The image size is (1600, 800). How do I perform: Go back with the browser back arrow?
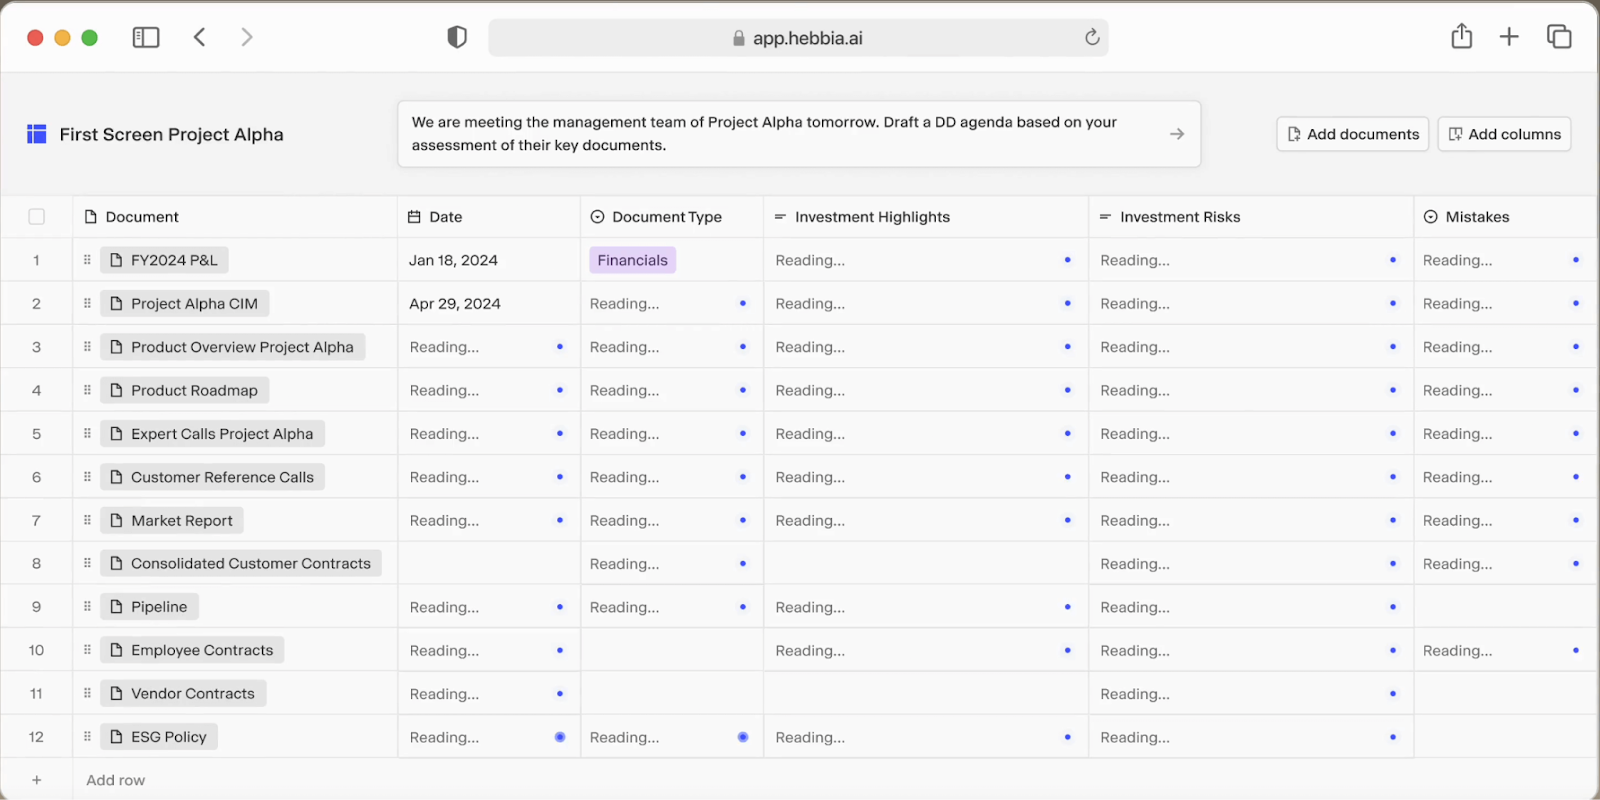[x=200, y=38]
